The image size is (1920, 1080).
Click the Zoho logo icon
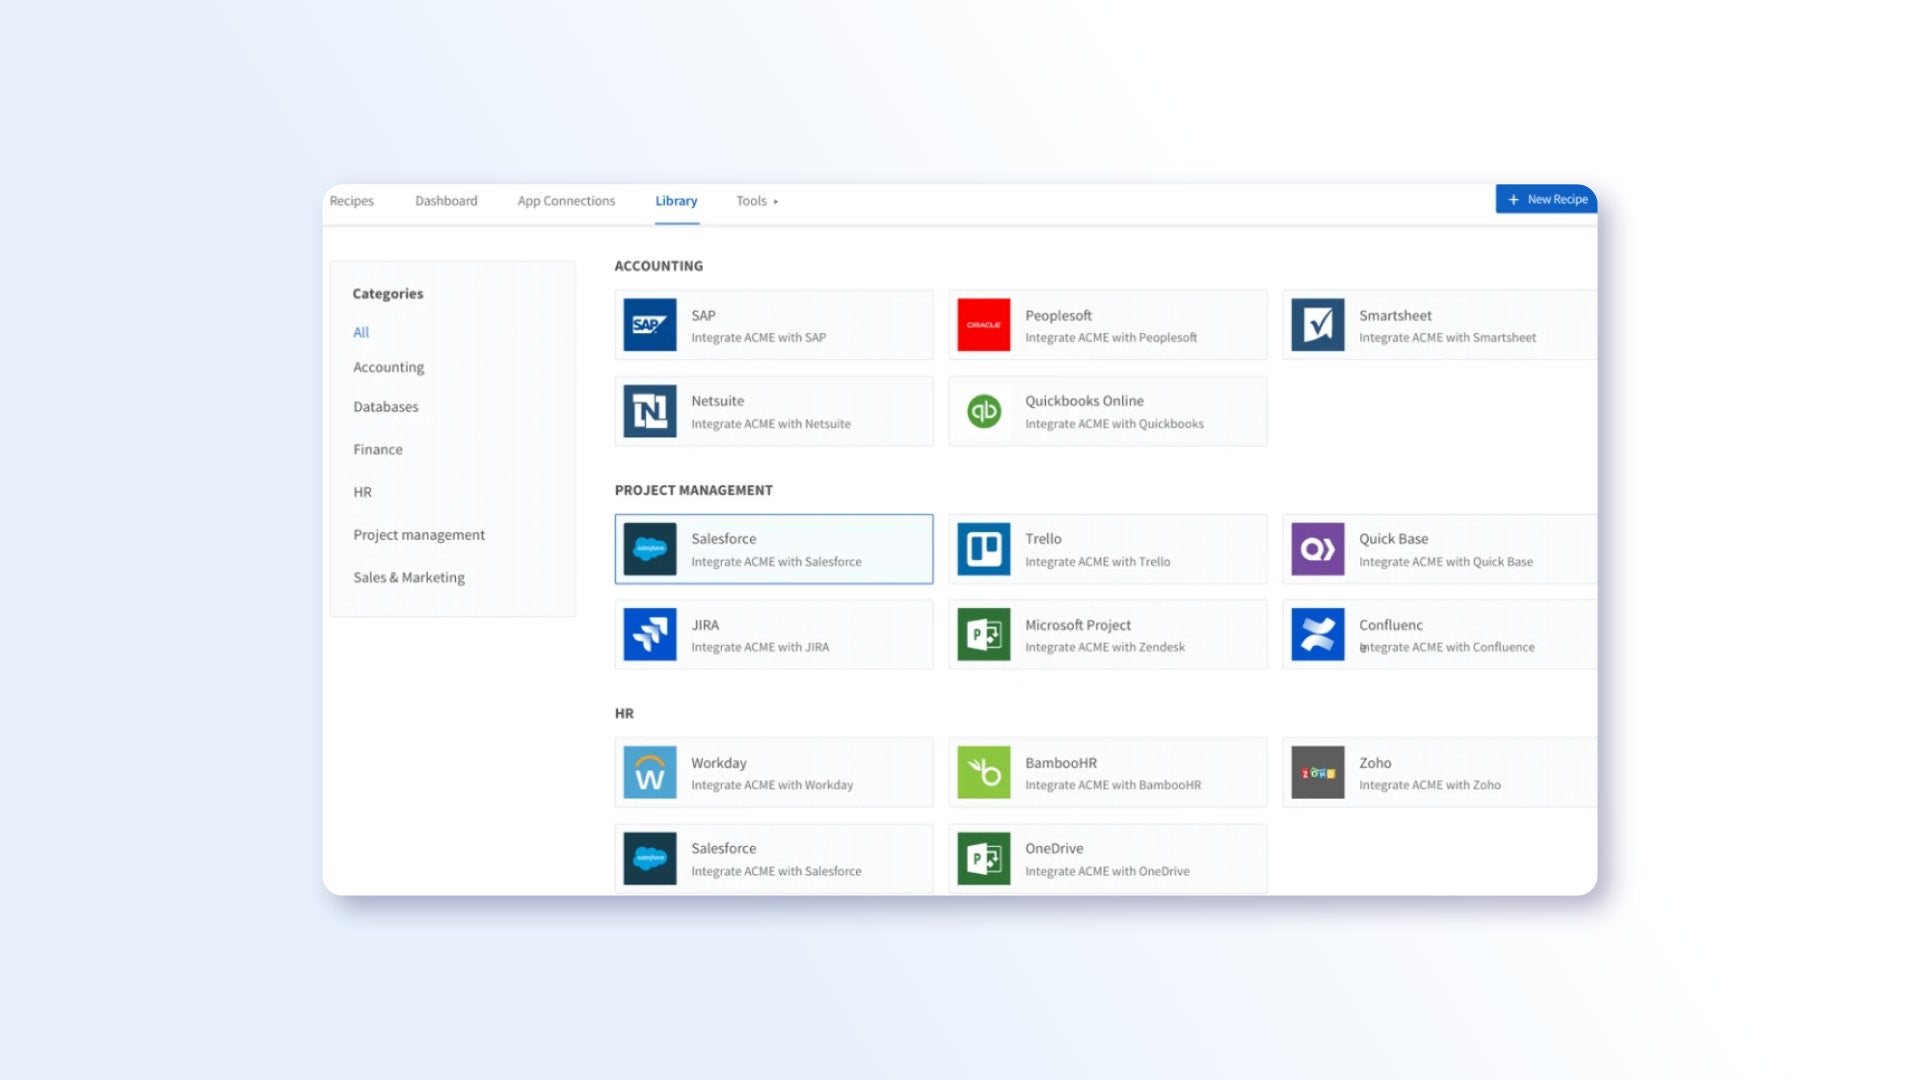pos(1317,772)
